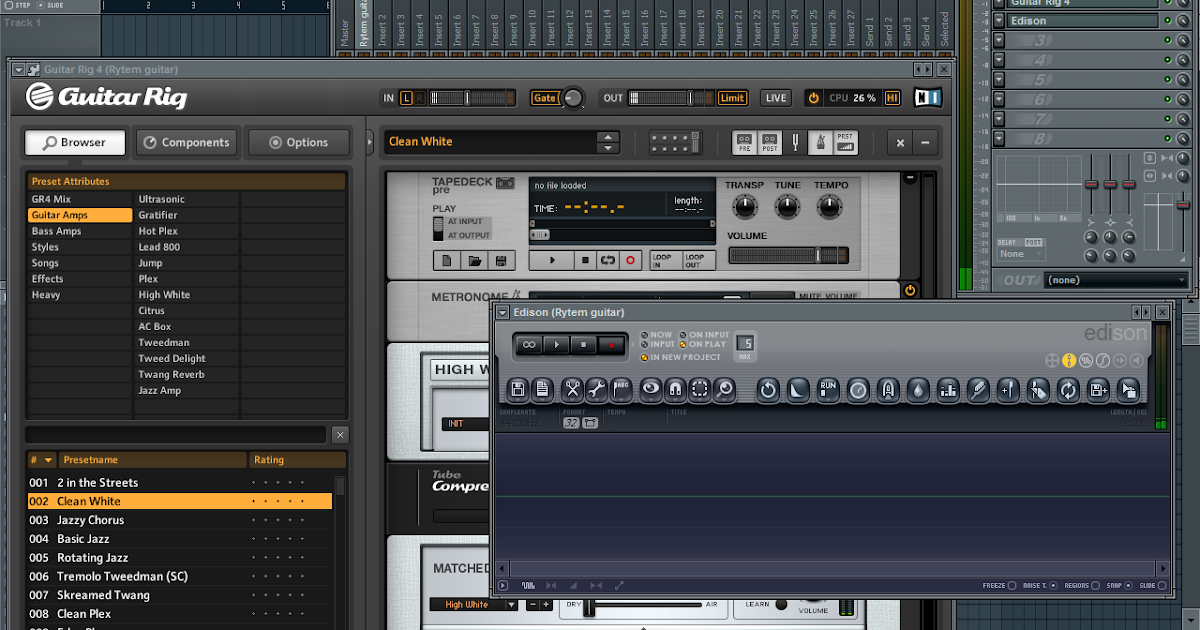Click Edison play button
Viewport: 1200px width, 630px height.
click(x=558, y=344)
